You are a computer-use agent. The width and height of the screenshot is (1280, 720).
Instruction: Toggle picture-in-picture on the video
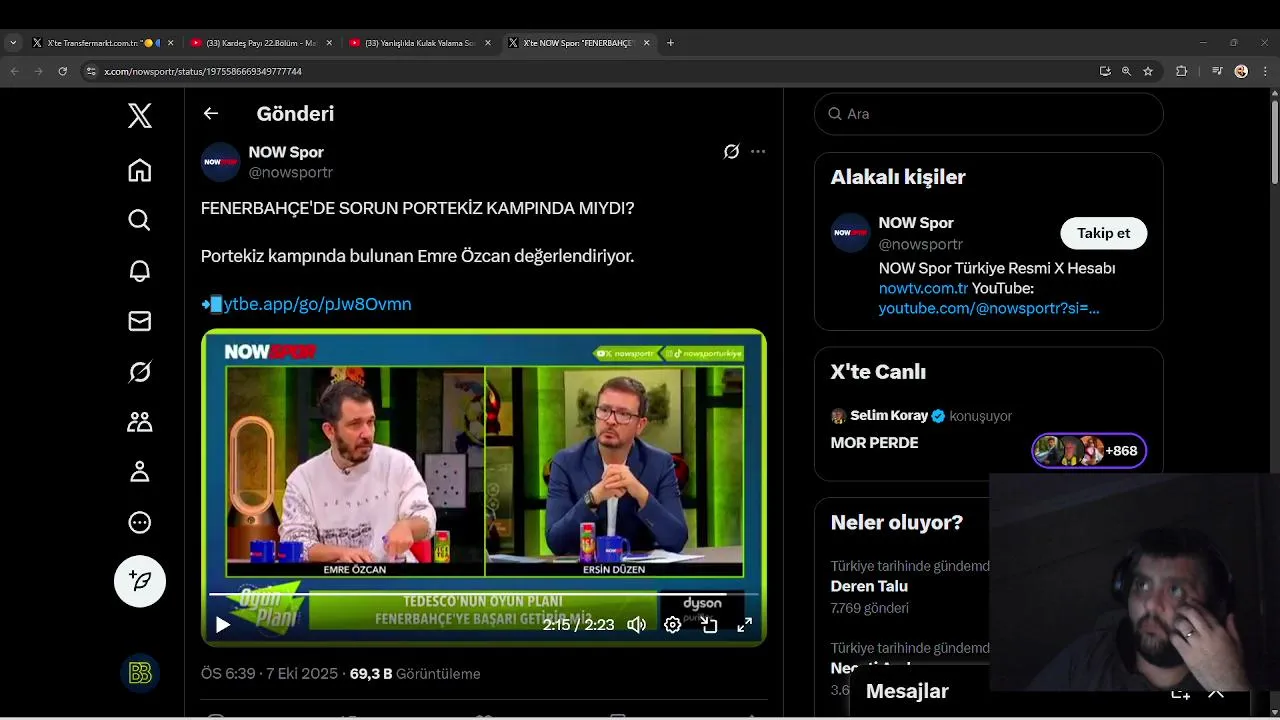click(709, 625)
